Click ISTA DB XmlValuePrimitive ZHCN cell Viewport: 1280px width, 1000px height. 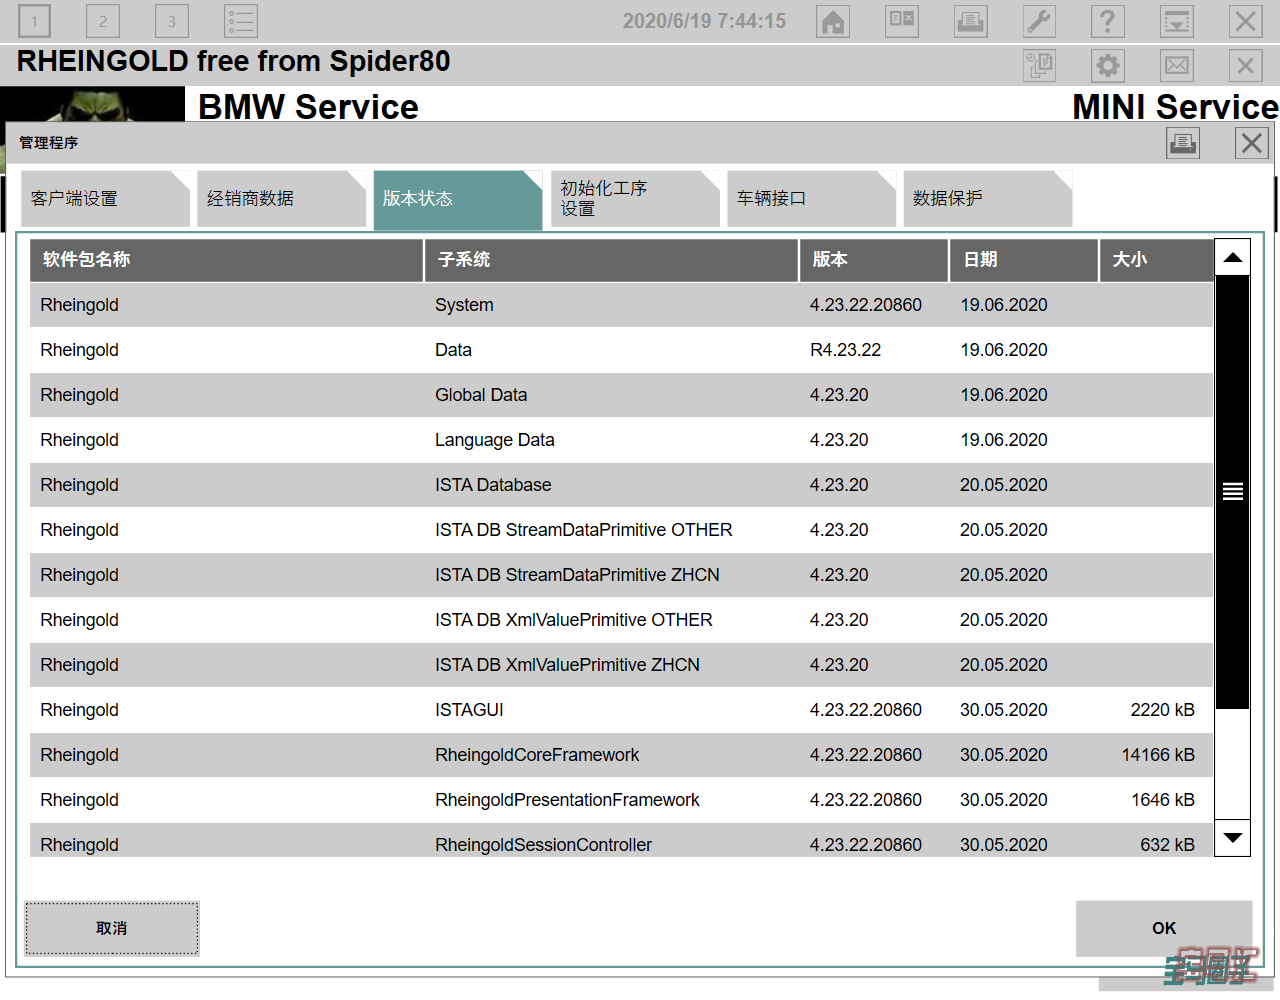pyautogui.click(x=567, y=665)
